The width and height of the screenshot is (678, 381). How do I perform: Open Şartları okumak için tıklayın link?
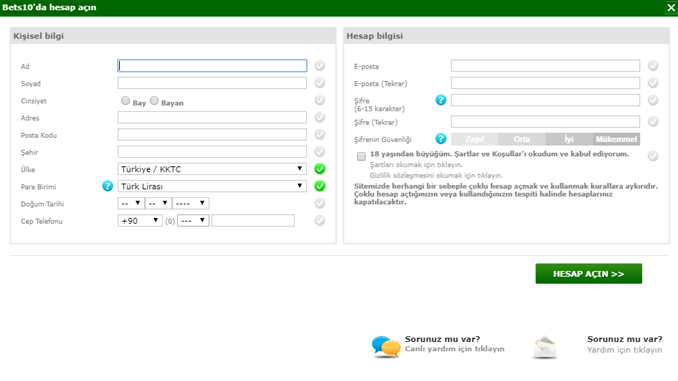pyautogui.click(x=416, y=165)
